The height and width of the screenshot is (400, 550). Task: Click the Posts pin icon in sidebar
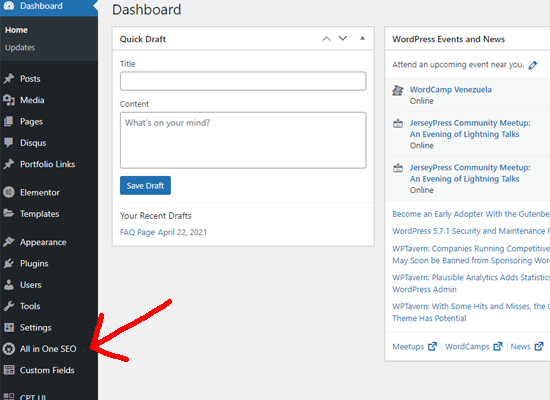9,79
